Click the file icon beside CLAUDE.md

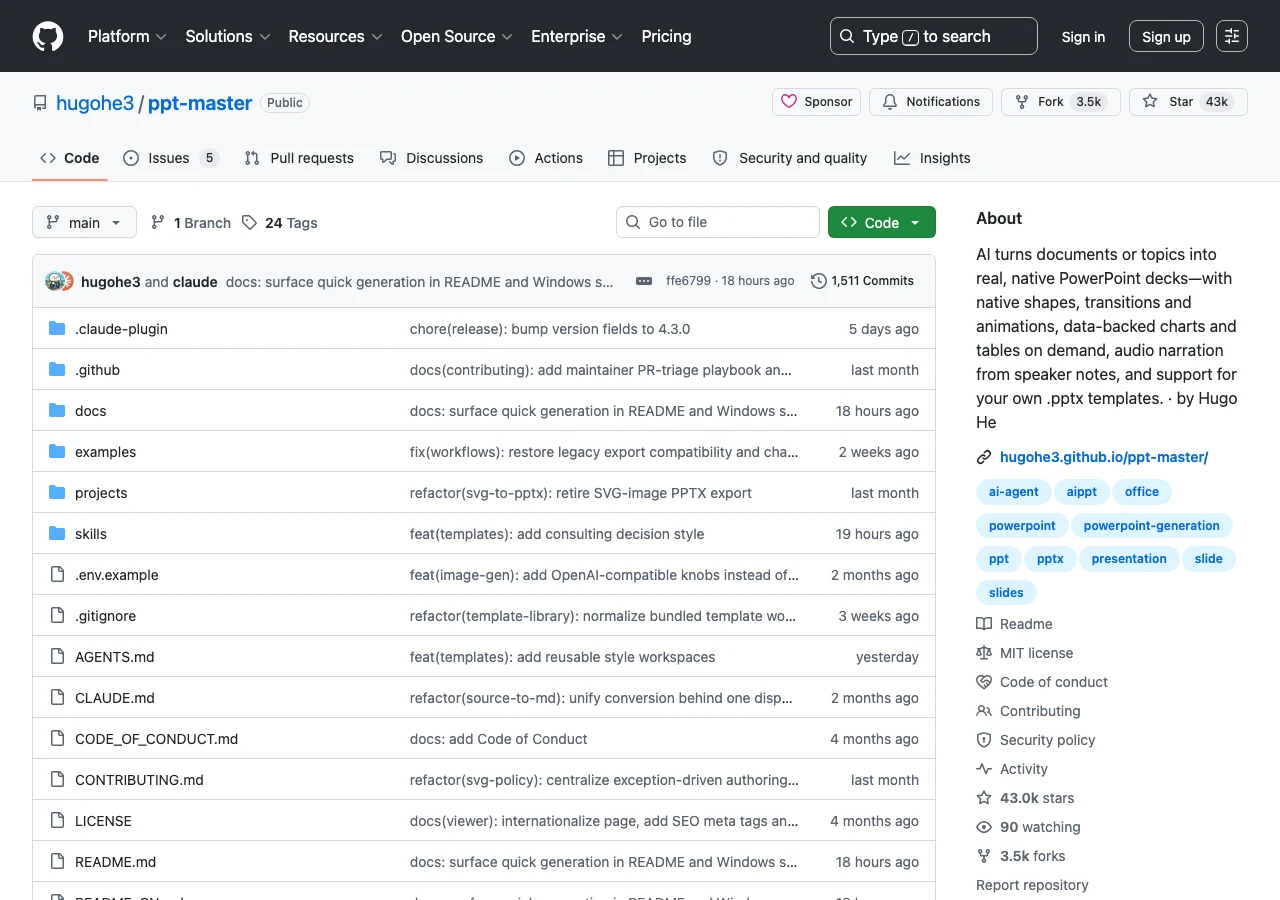[57, 698]
